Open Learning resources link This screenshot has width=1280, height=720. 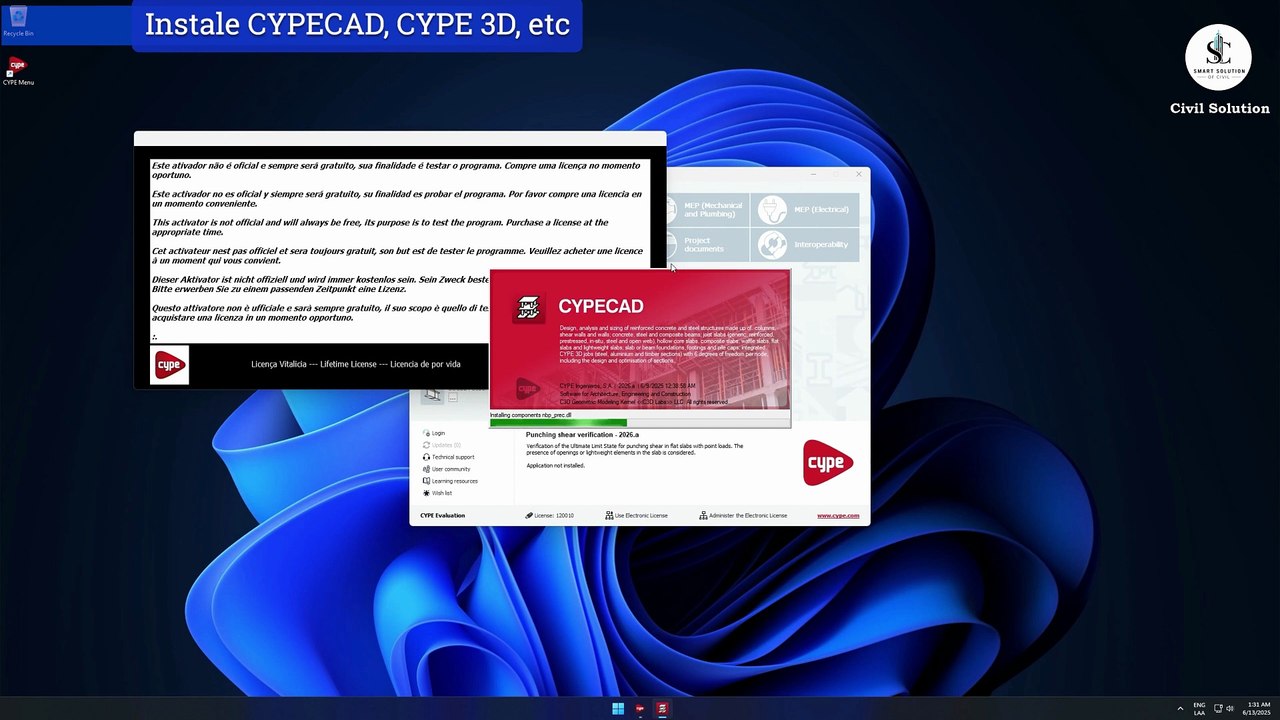[x=455, y=481]
